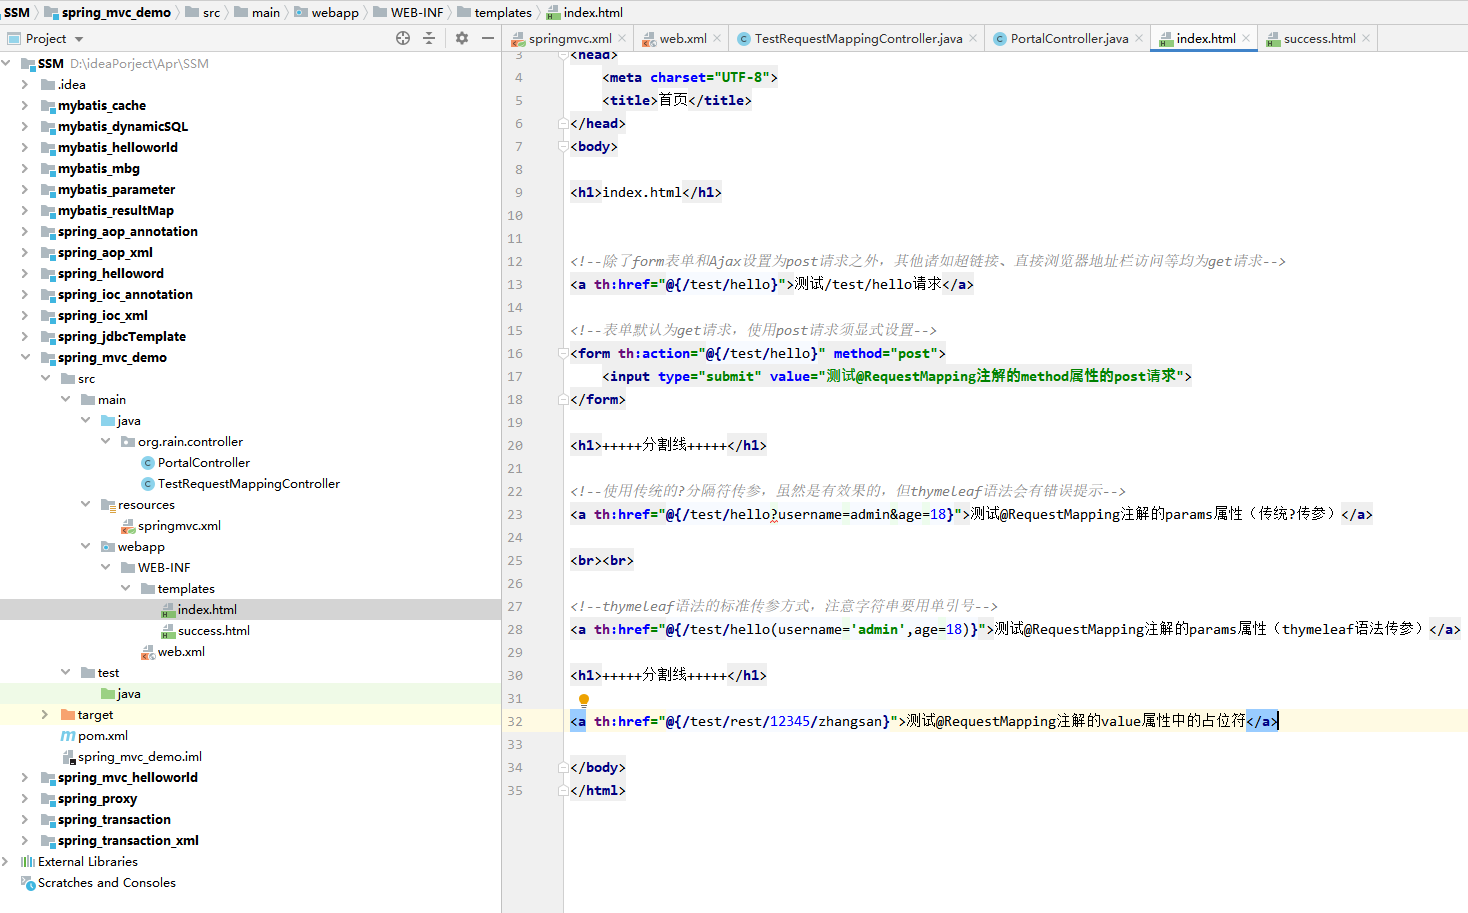Open the Project panel settings gear

(461, 38)
